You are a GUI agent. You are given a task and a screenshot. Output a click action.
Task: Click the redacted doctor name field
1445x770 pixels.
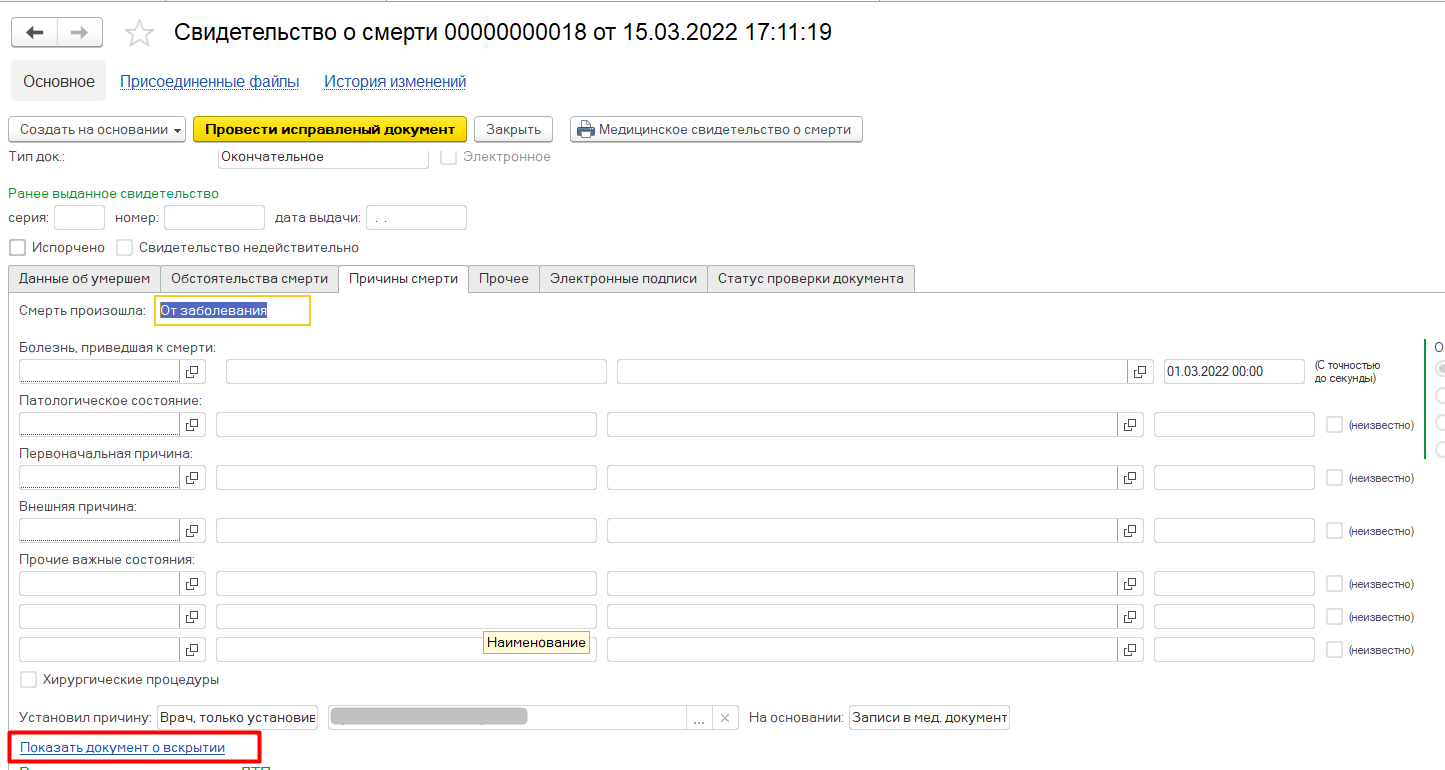point(507,718)
